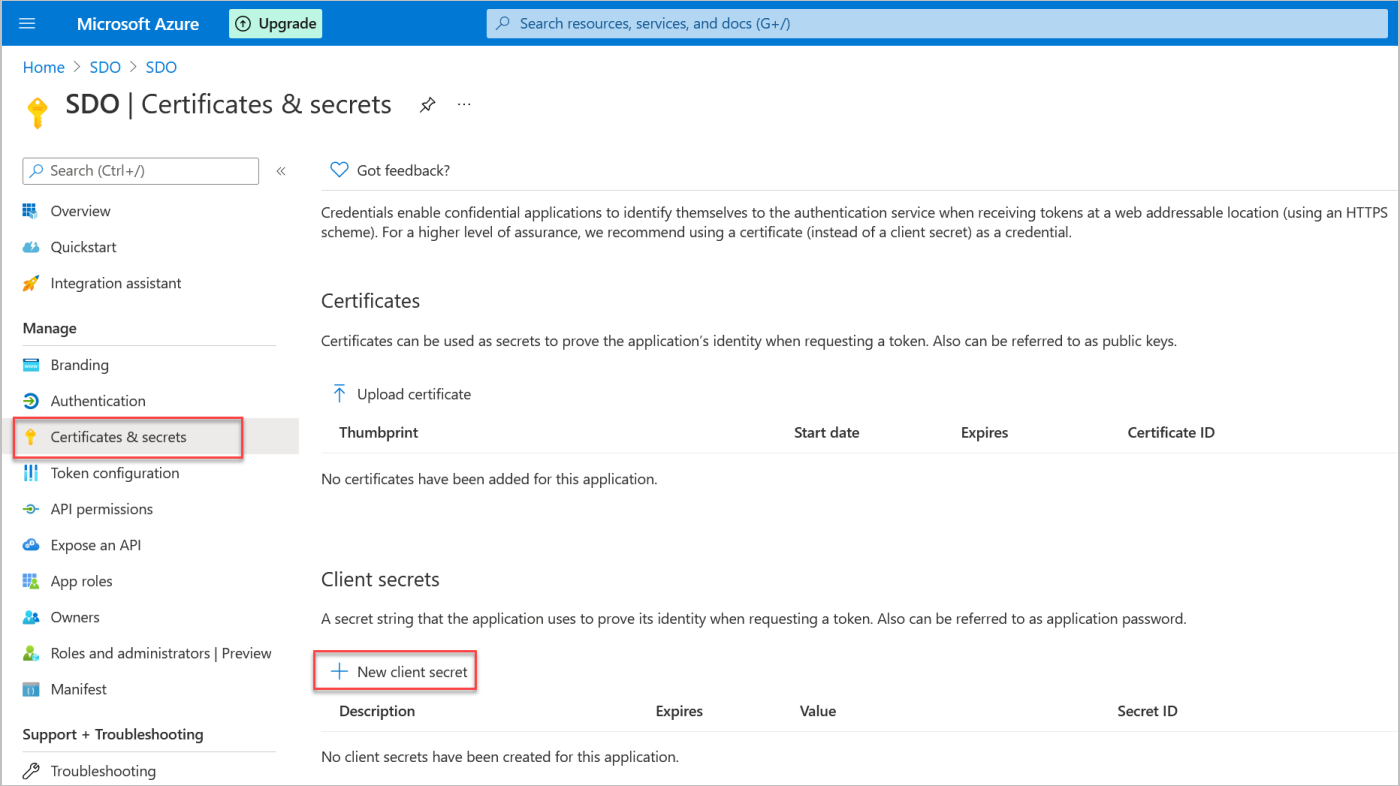The image size is (1400, 786).
Task: Click the Upgrade arrow icon
Action: click(243, 23)
